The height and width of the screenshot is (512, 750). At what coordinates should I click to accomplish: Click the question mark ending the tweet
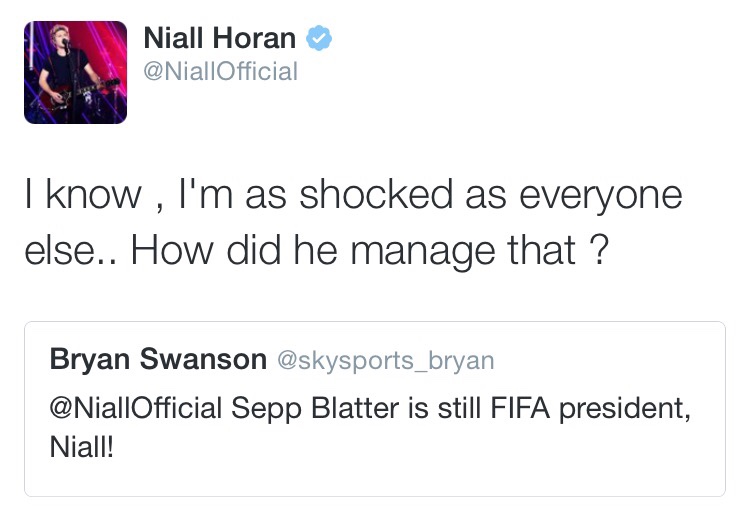click(x=599, y=249)
